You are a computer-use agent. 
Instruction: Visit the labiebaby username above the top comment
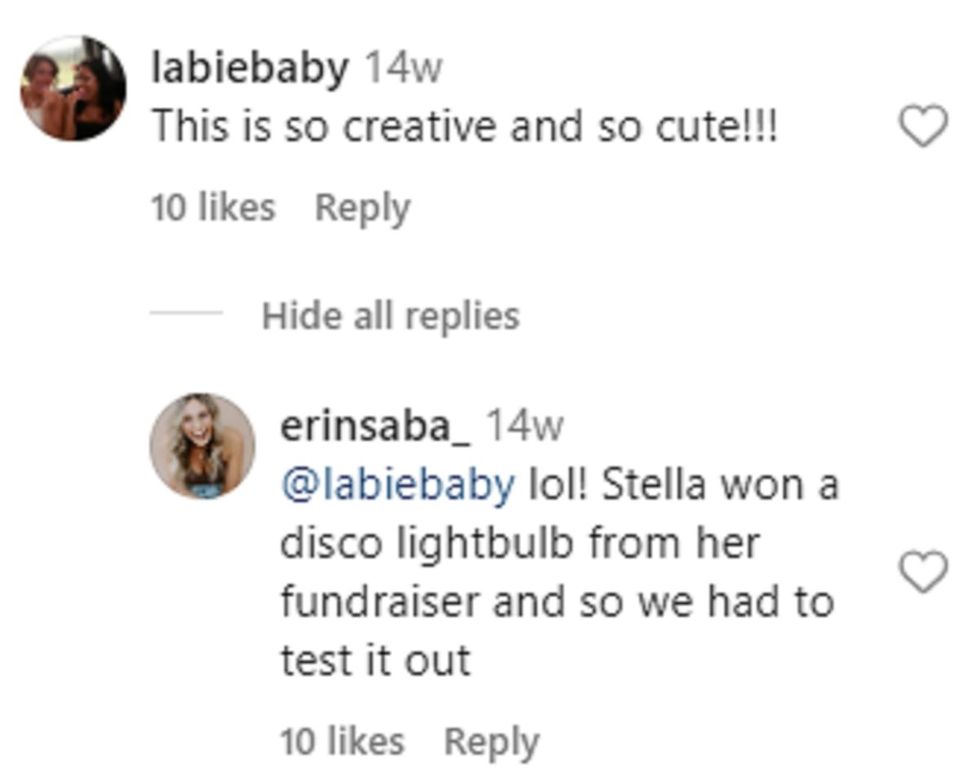[250, 68]
